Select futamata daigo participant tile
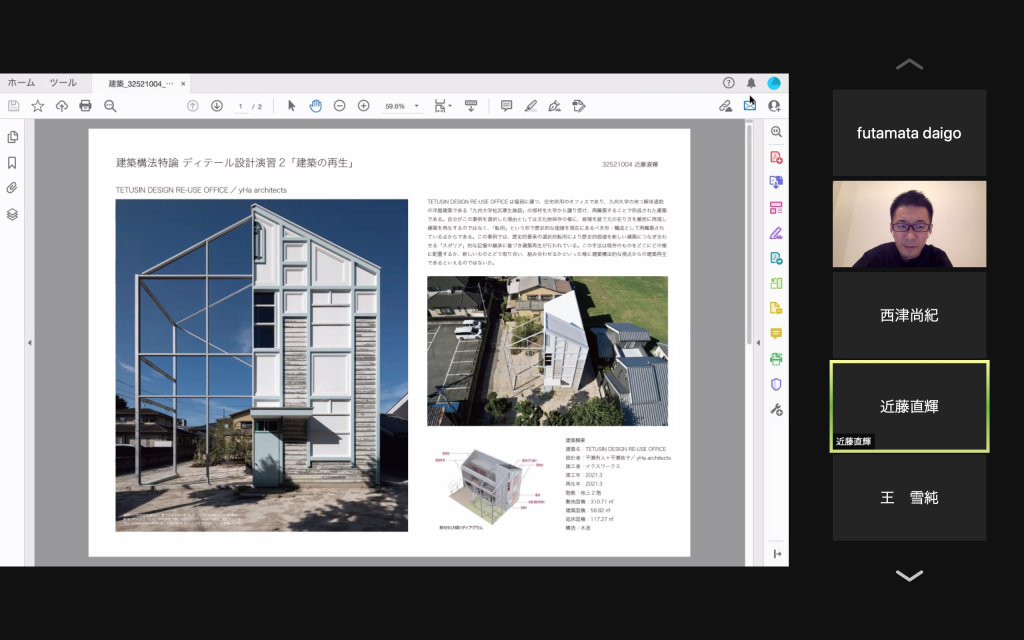 [909, 133]
